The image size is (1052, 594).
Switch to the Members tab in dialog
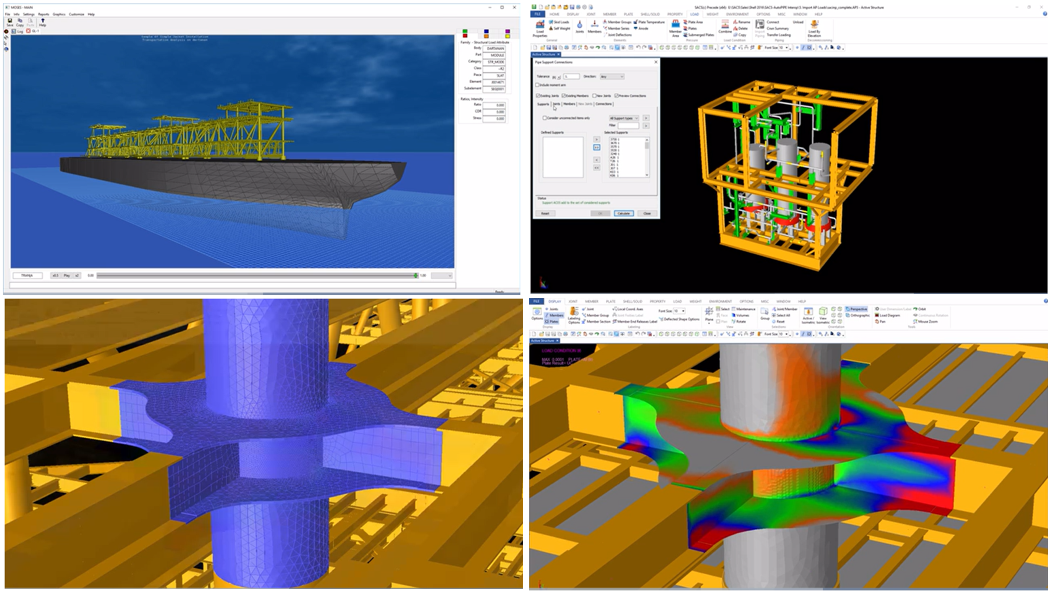point(568,104)
